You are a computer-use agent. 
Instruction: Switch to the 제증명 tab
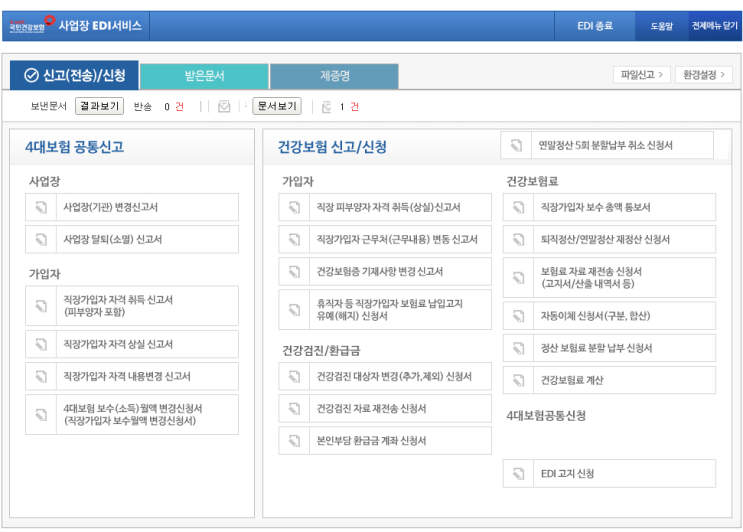[335, 76]
